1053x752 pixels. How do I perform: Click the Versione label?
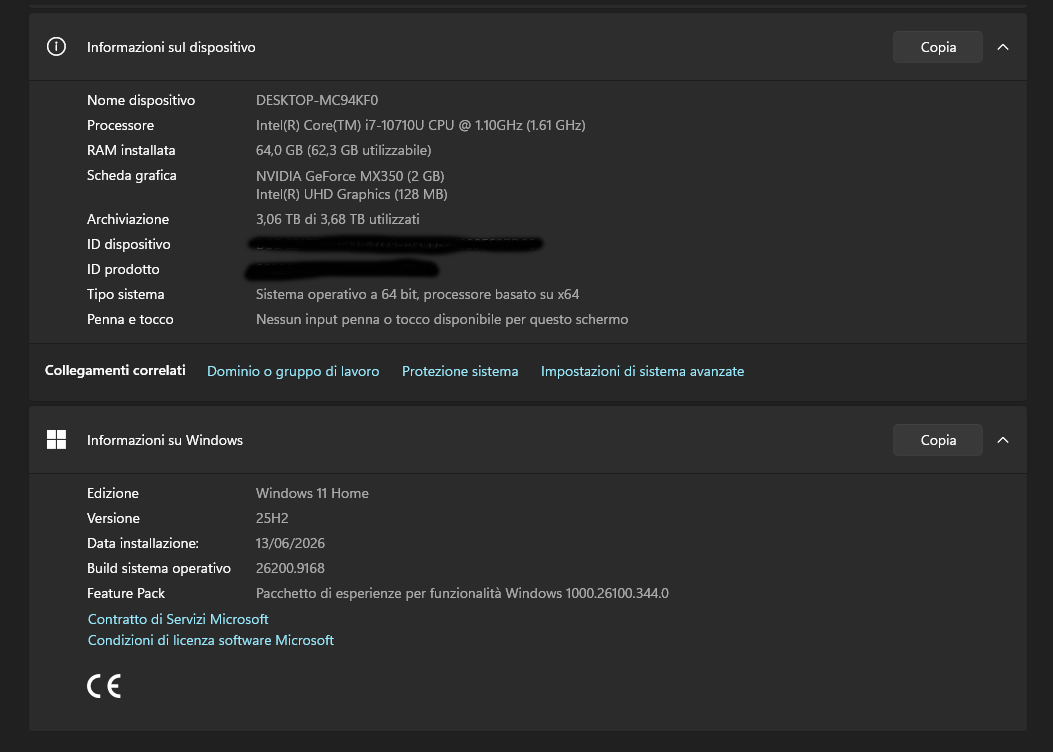(x=113, y=518)
